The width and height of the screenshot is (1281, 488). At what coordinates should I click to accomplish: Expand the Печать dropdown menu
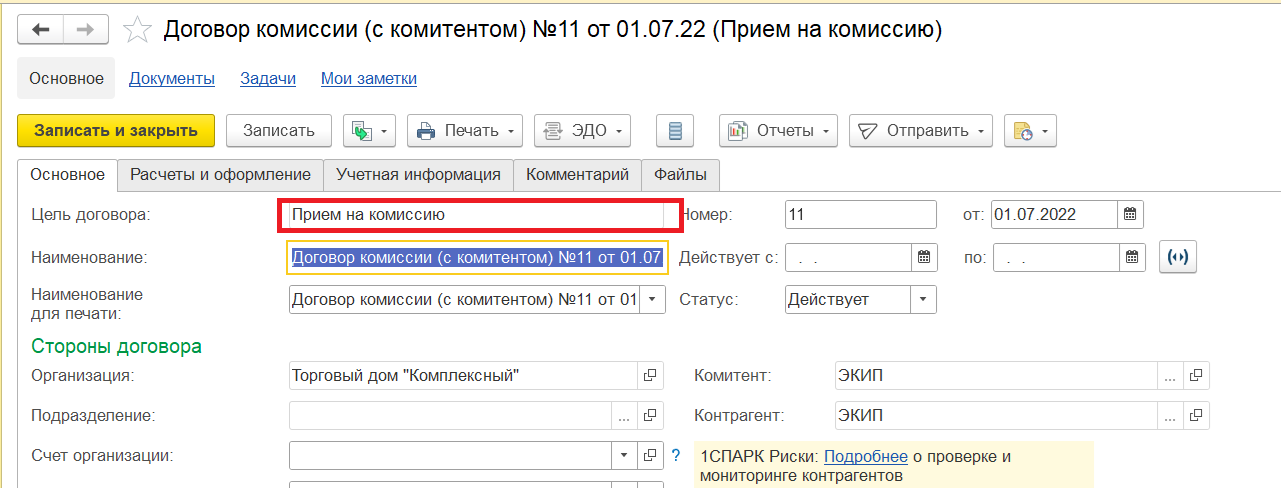click(465, 130)
